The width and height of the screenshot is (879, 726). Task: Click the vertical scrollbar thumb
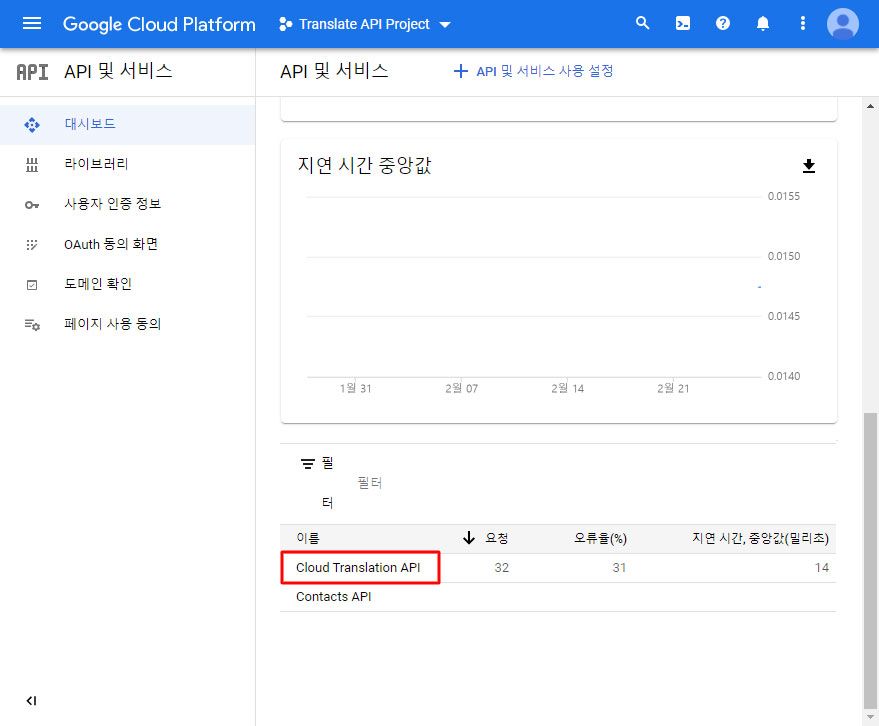coord(871,561)
